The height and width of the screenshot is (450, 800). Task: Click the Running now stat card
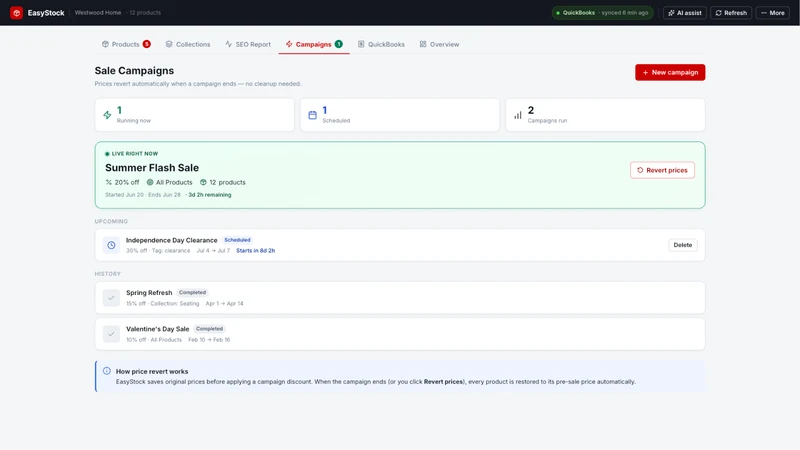(194, 115)
